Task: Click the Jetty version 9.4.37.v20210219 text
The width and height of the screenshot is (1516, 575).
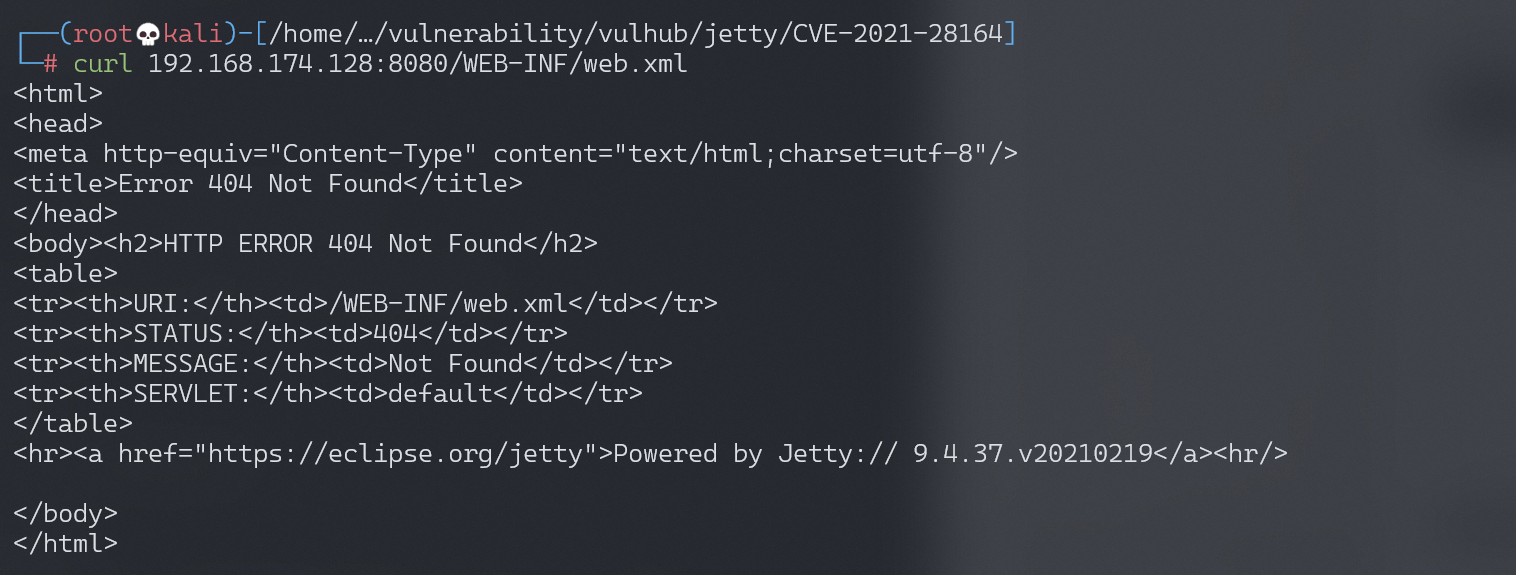Action: coord(1033,454)
